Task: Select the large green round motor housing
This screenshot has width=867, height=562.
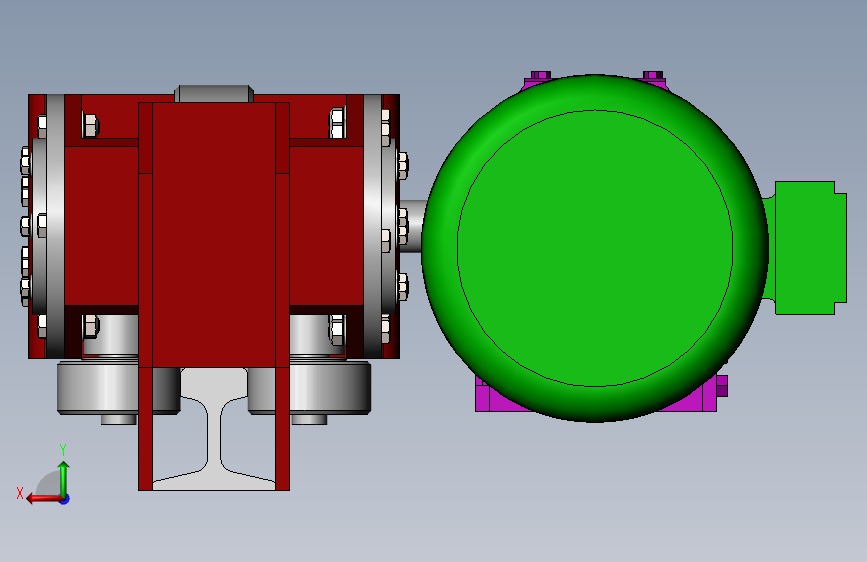Action: [595, 248]
